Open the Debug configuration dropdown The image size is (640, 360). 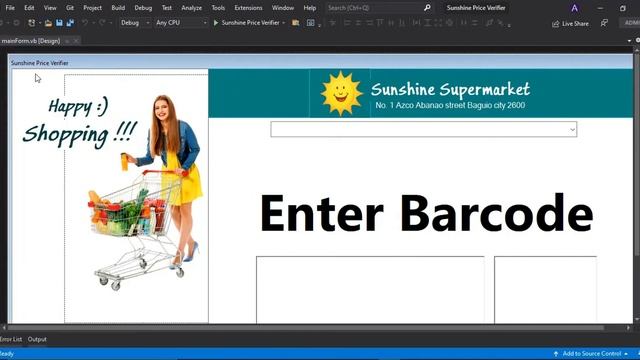(135, 23)
